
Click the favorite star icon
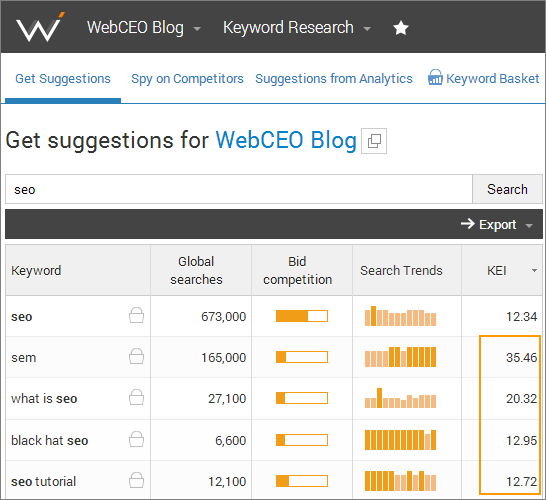point(400,28)
